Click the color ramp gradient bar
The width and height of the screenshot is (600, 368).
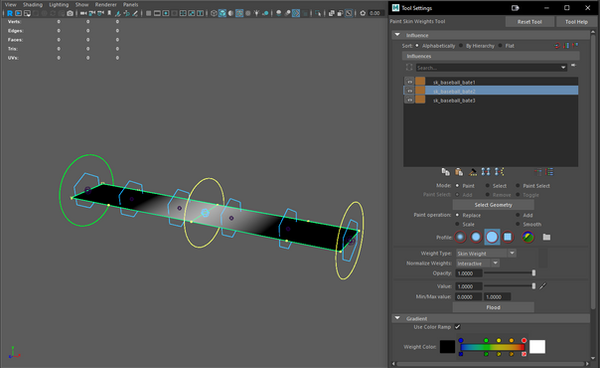coord(492,347)
